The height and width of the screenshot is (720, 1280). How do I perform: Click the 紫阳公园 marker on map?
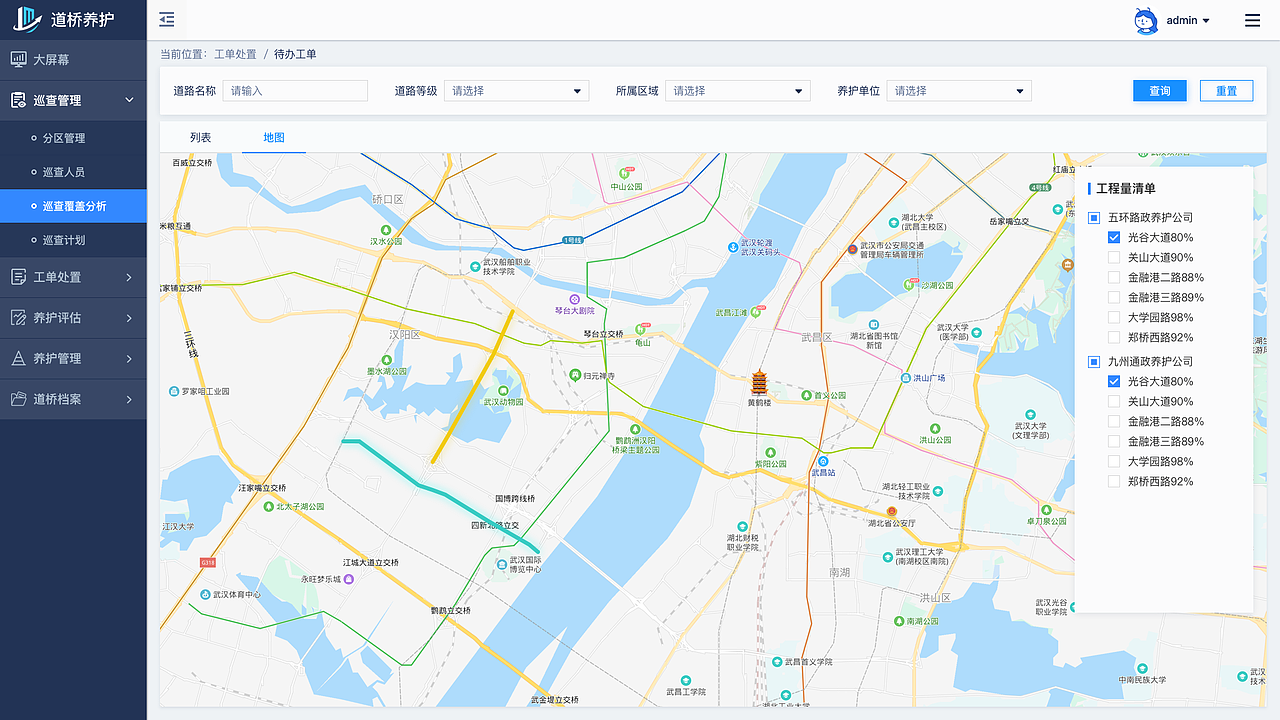pyautogui.click(x=770, y=452)
